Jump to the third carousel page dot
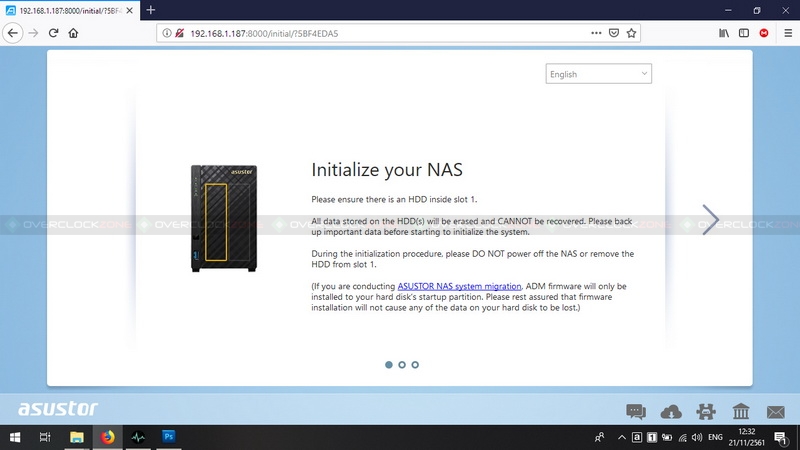This screenshot has height=450, width=800. 415,365
